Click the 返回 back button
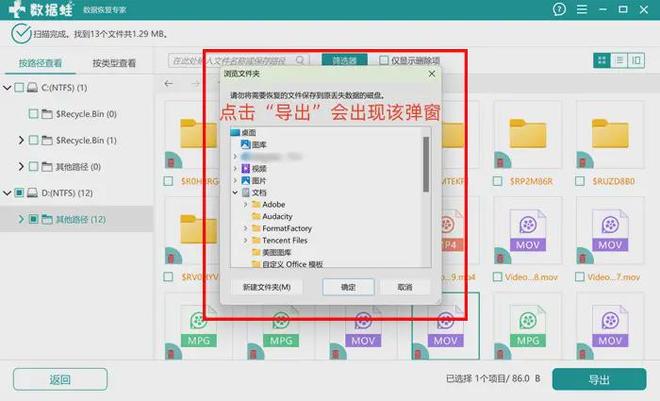The height and width of the screenshot is (401, 660). (60, 380)
